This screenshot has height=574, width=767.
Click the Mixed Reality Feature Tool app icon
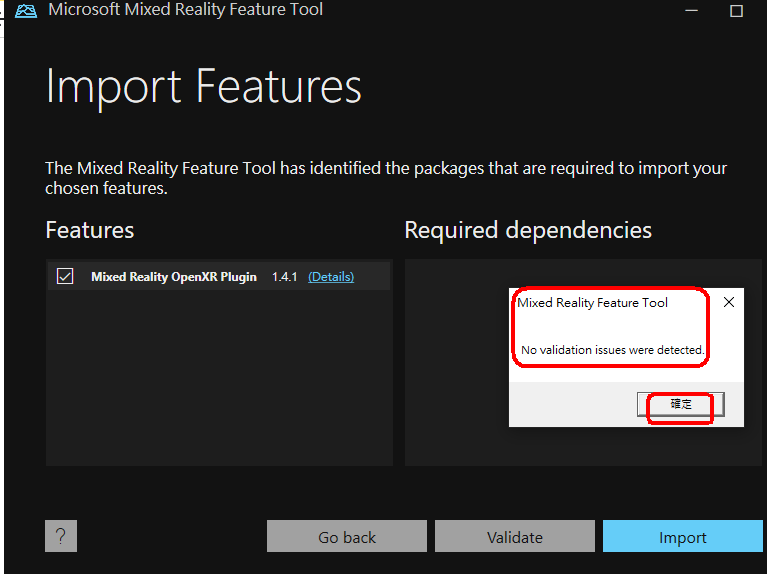[26, 10]
